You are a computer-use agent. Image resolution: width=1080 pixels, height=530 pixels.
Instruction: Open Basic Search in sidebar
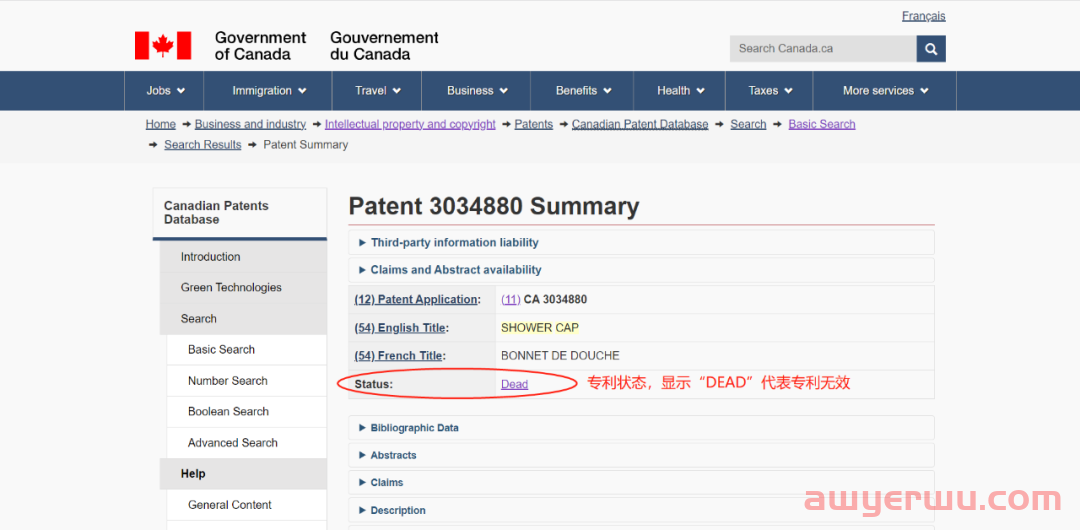(247, 349)
